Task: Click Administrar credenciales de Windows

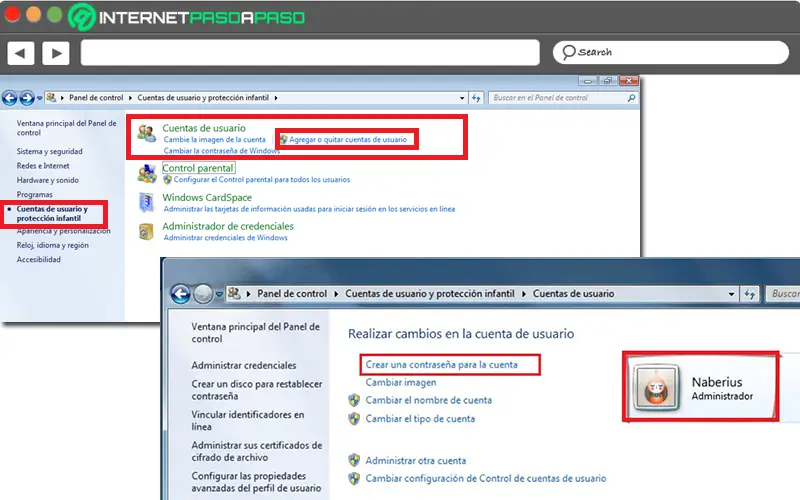Action: coord(226,238)
